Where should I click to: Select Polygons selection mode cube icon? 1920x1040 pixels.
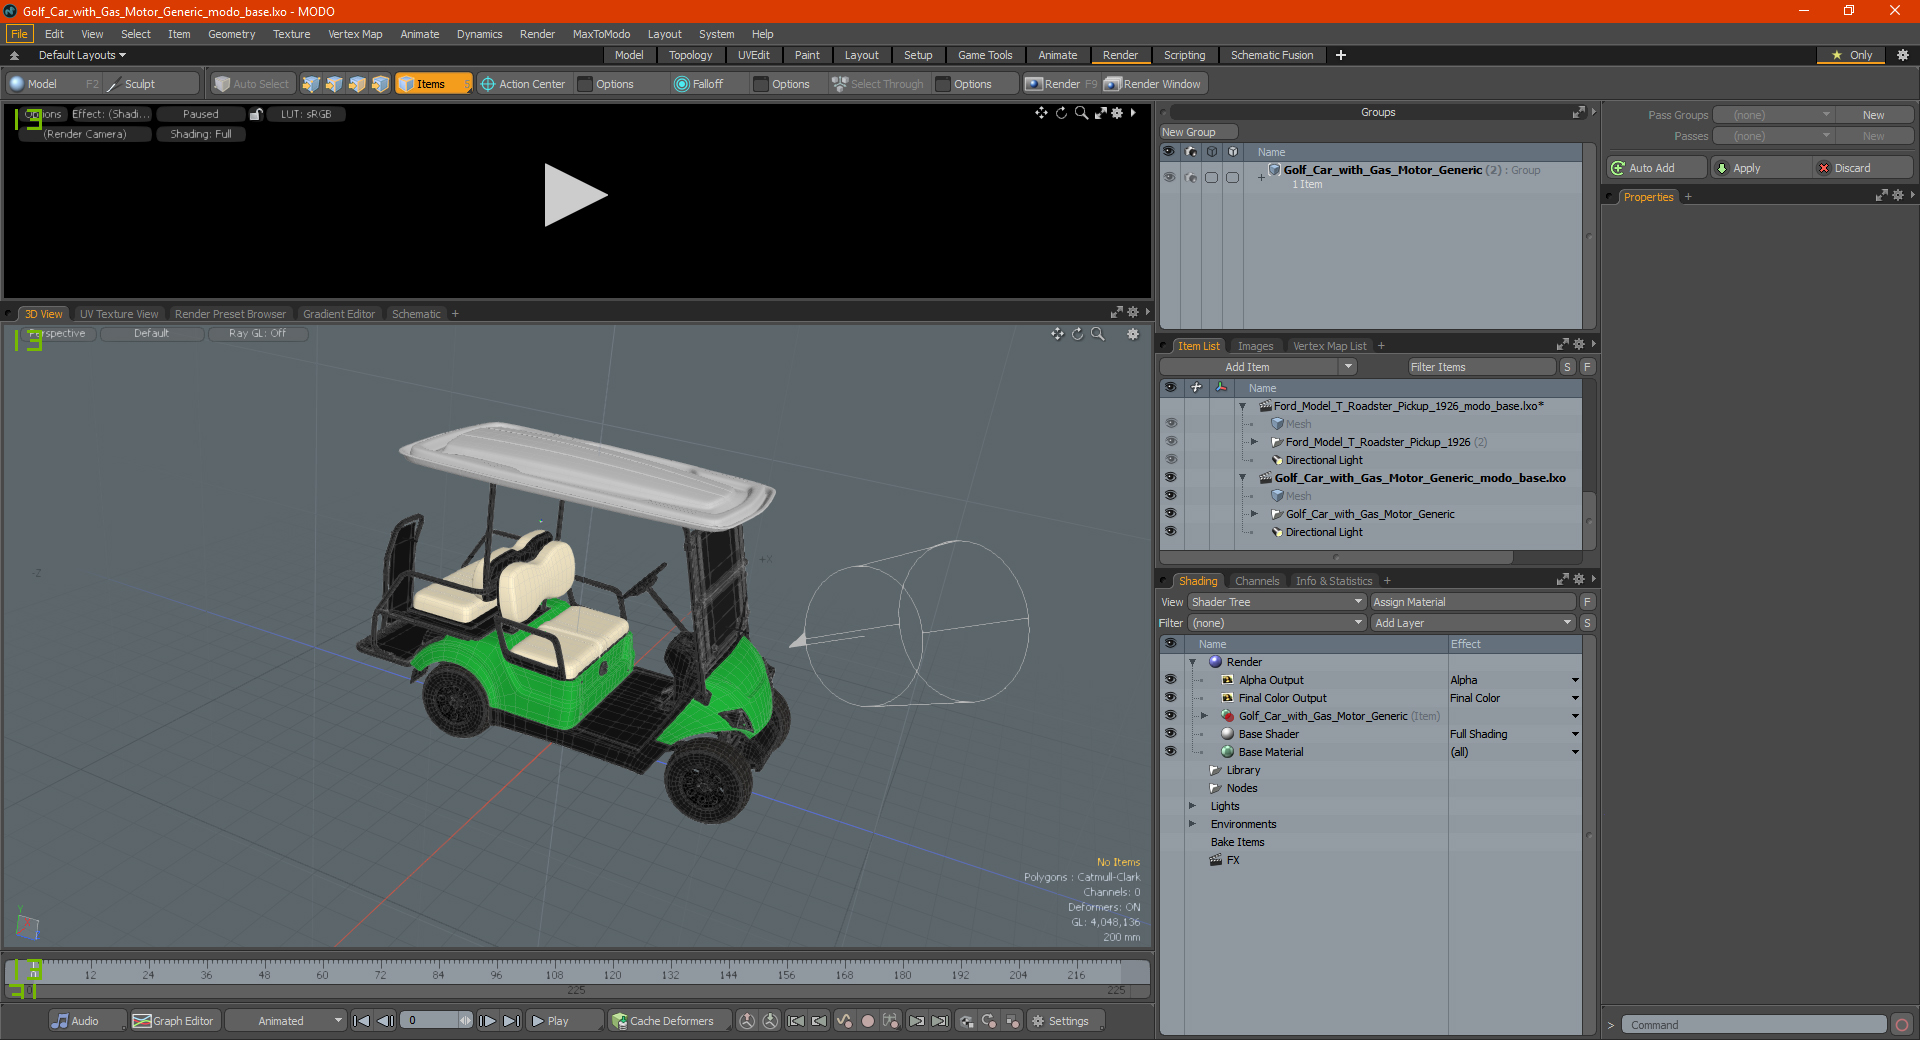357,84
